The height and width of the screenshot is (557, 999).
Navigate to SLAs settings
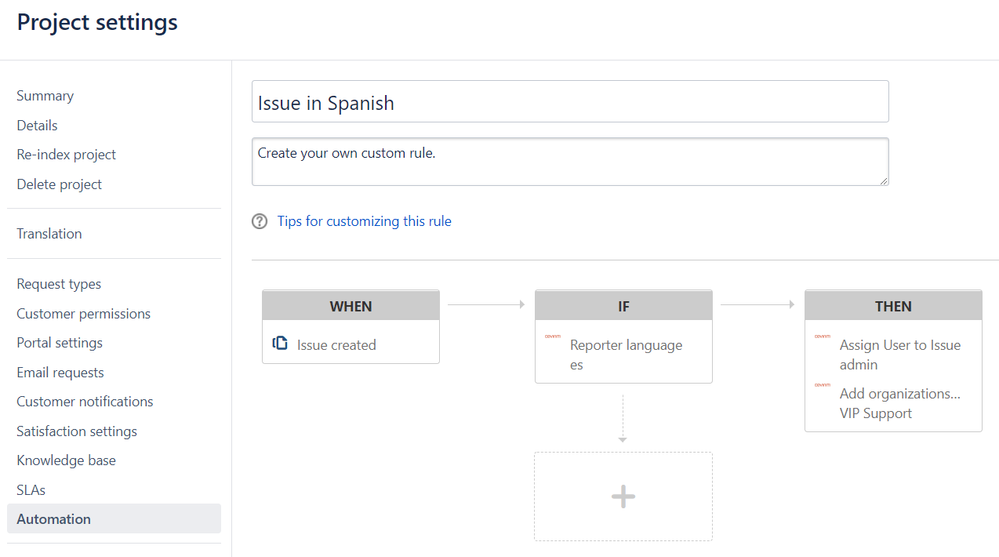31,490
